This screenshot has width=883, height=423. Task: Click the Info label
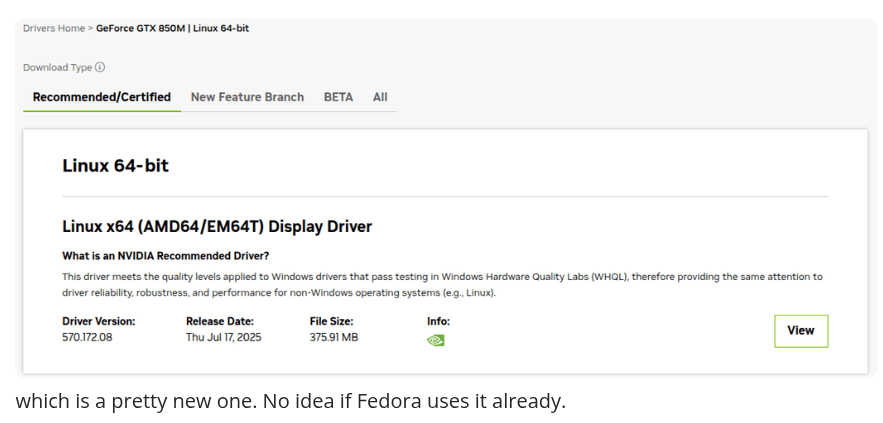point(439,321)
